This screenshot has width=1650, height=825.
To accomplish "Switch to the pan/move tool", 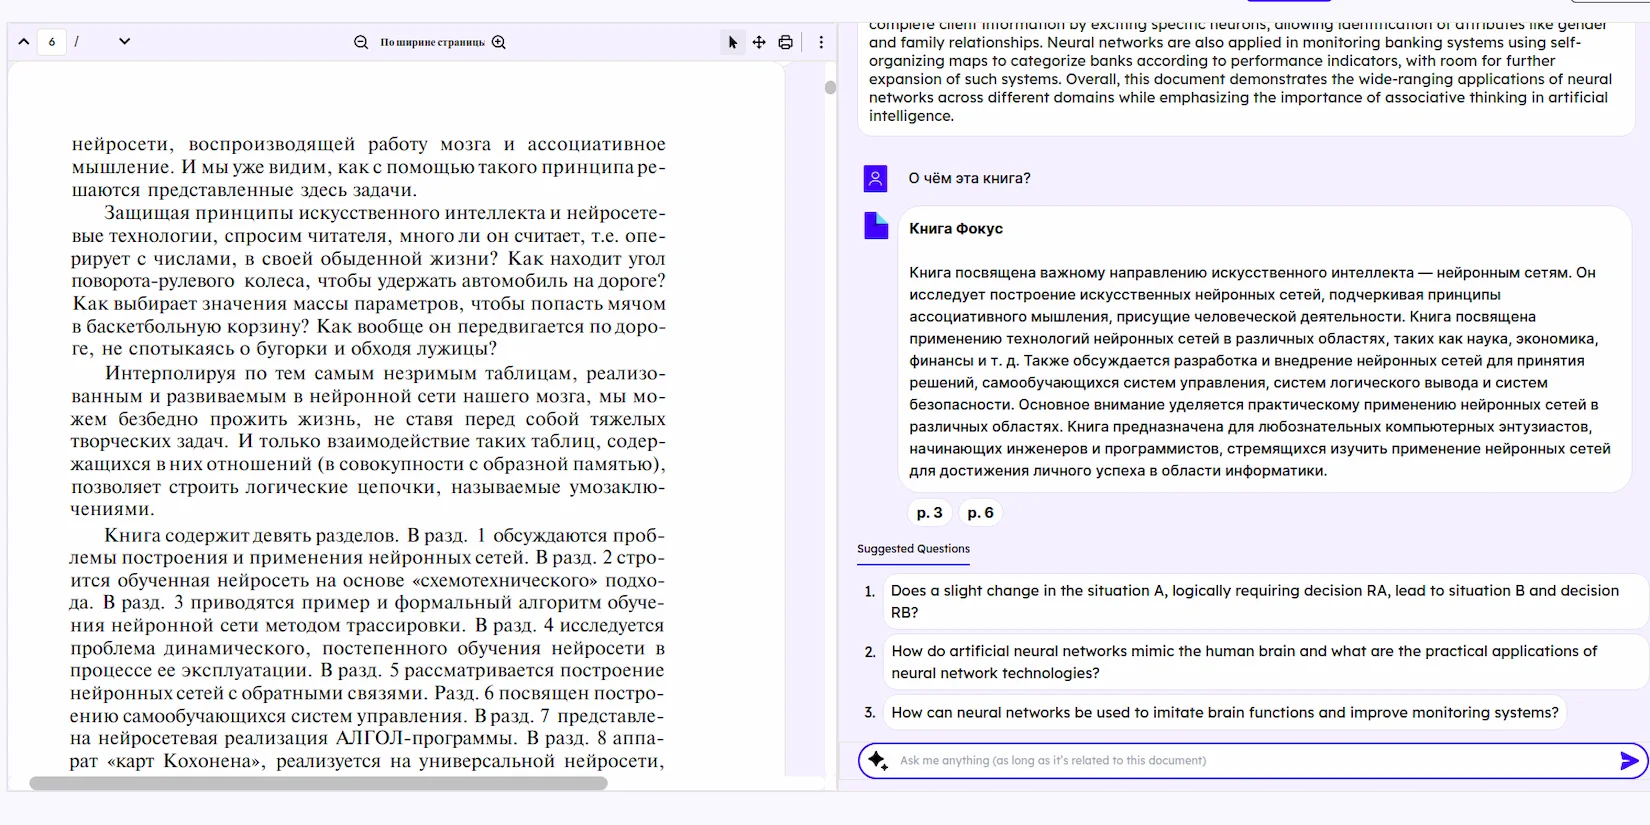I will coord(759,42).
